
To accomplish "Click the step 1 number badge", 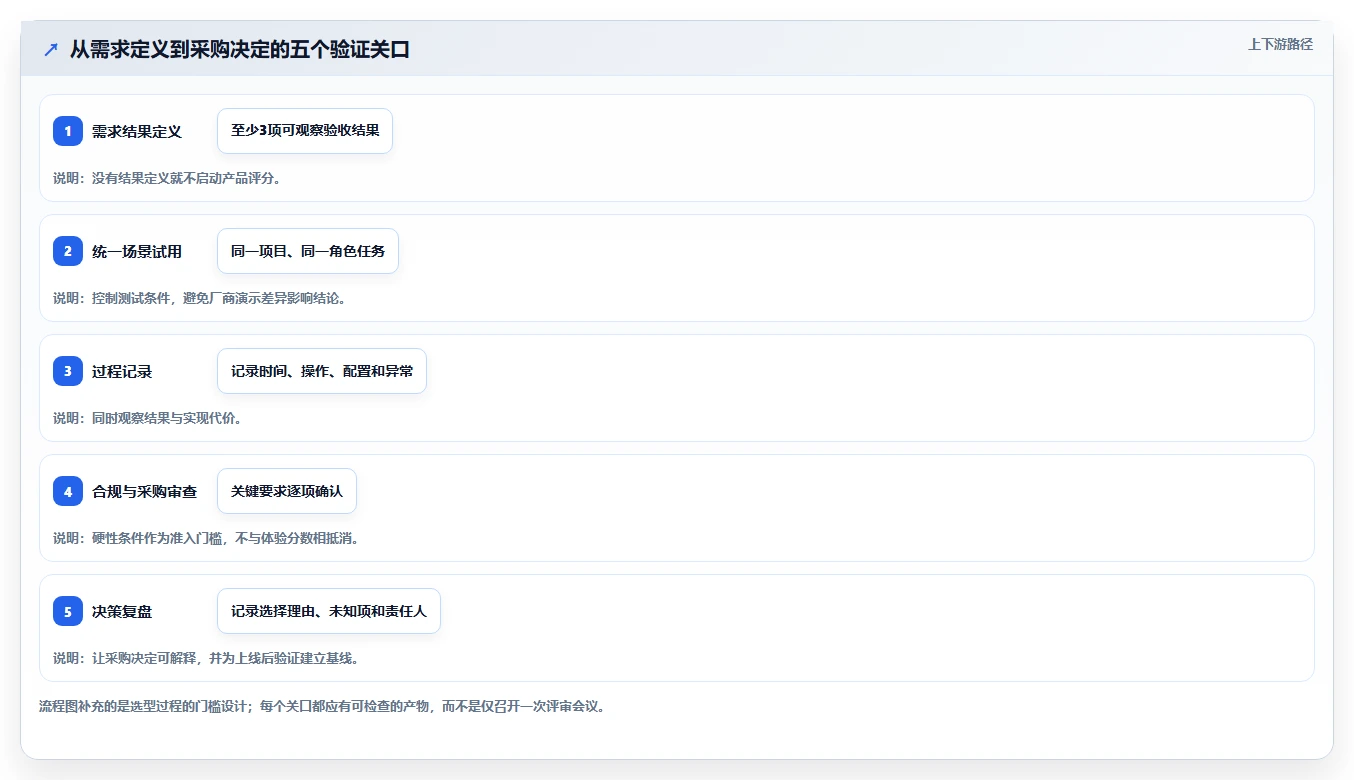I will click(68, 131).
